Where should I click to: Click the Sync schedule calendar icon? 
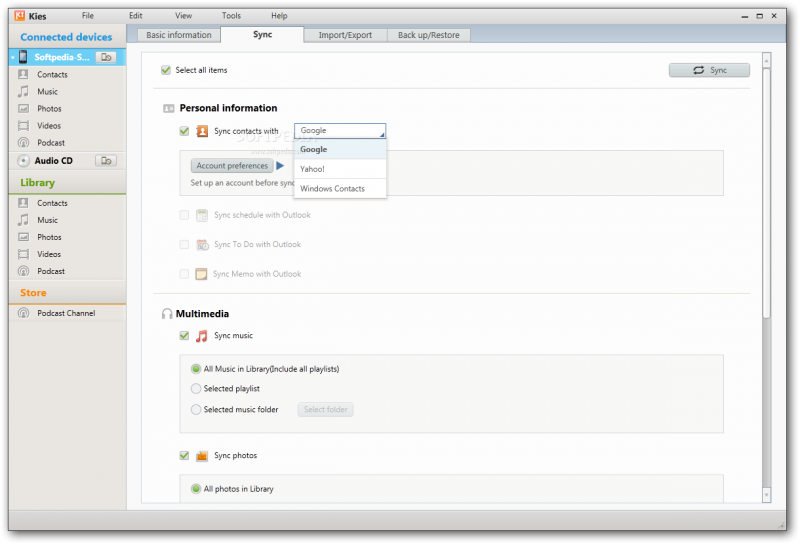[x=202, y=215]
